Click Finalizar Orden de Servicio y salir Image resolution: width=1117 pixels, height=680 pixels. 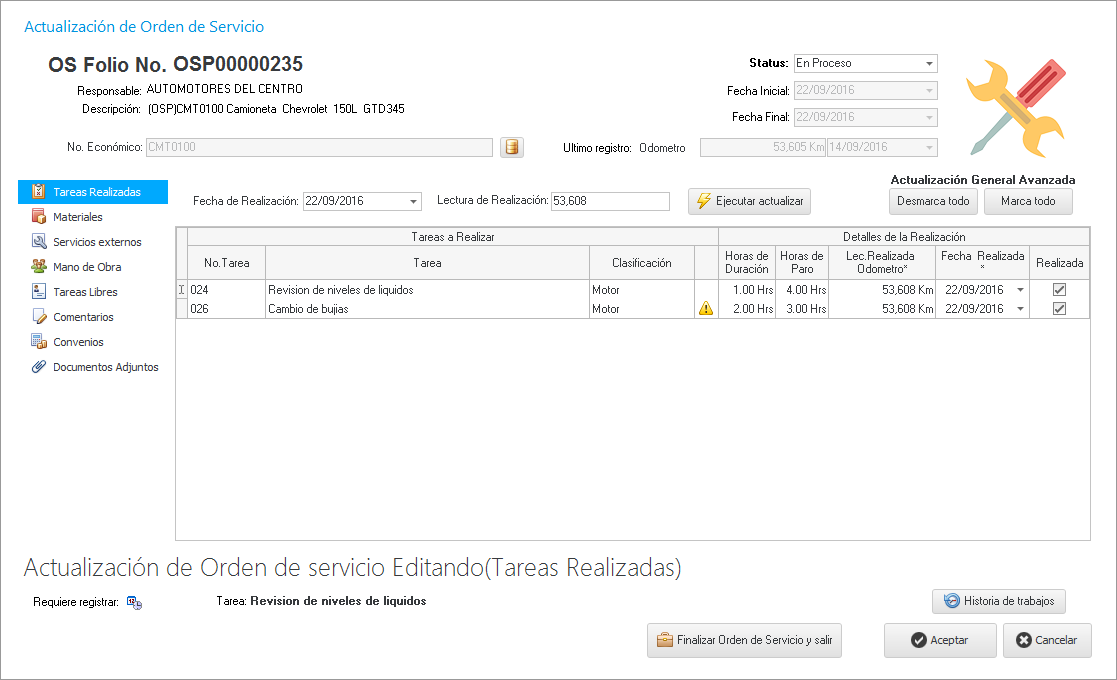click(744, 640)
